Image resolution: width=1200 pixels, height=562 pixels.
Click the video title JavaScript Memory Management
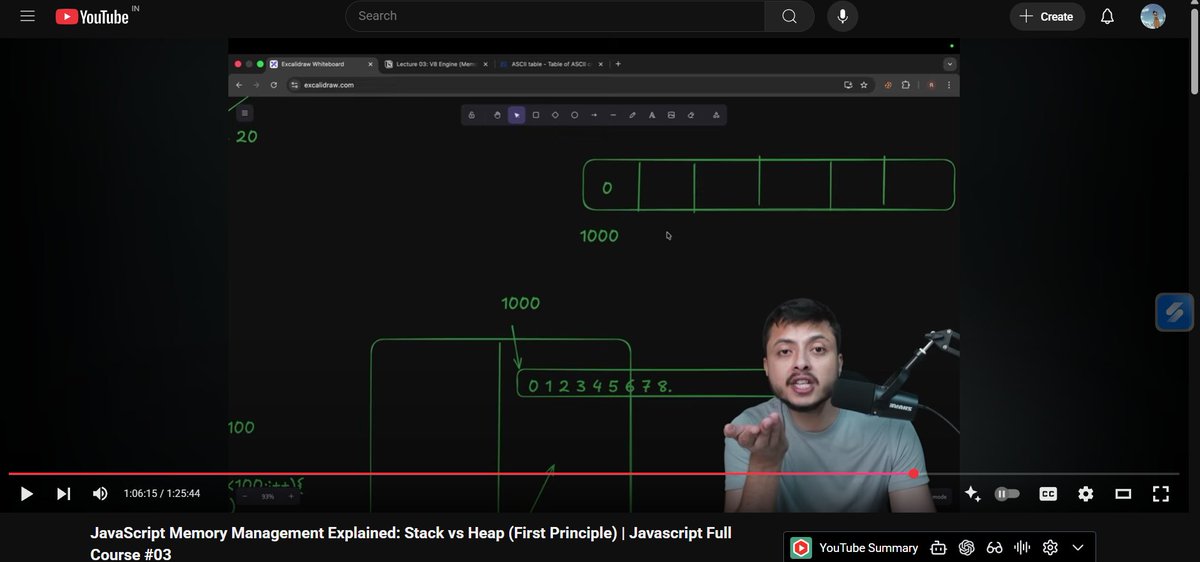pyautogui.click(x=411, y=543)
